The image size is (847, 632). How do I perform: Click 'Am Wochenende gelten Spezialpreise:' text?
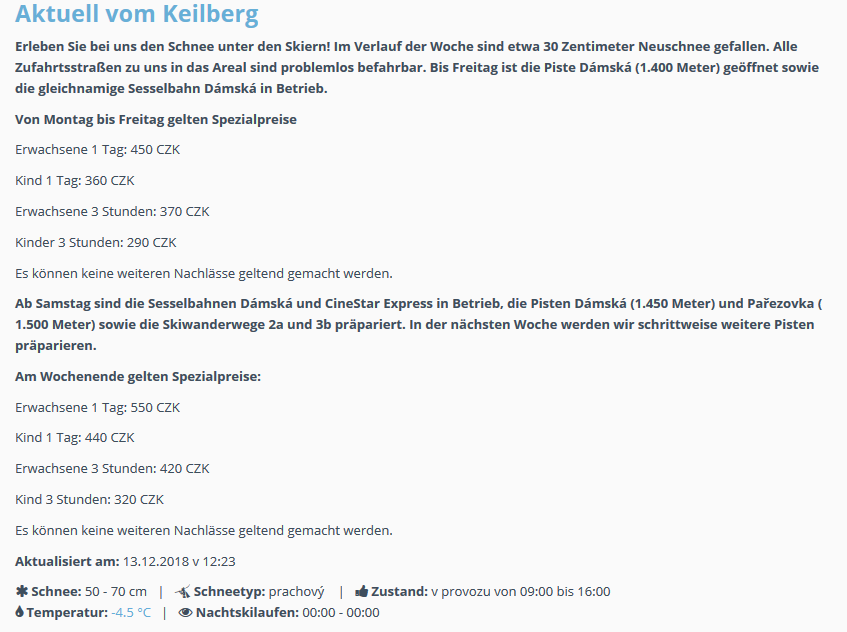tap(138, 376)
